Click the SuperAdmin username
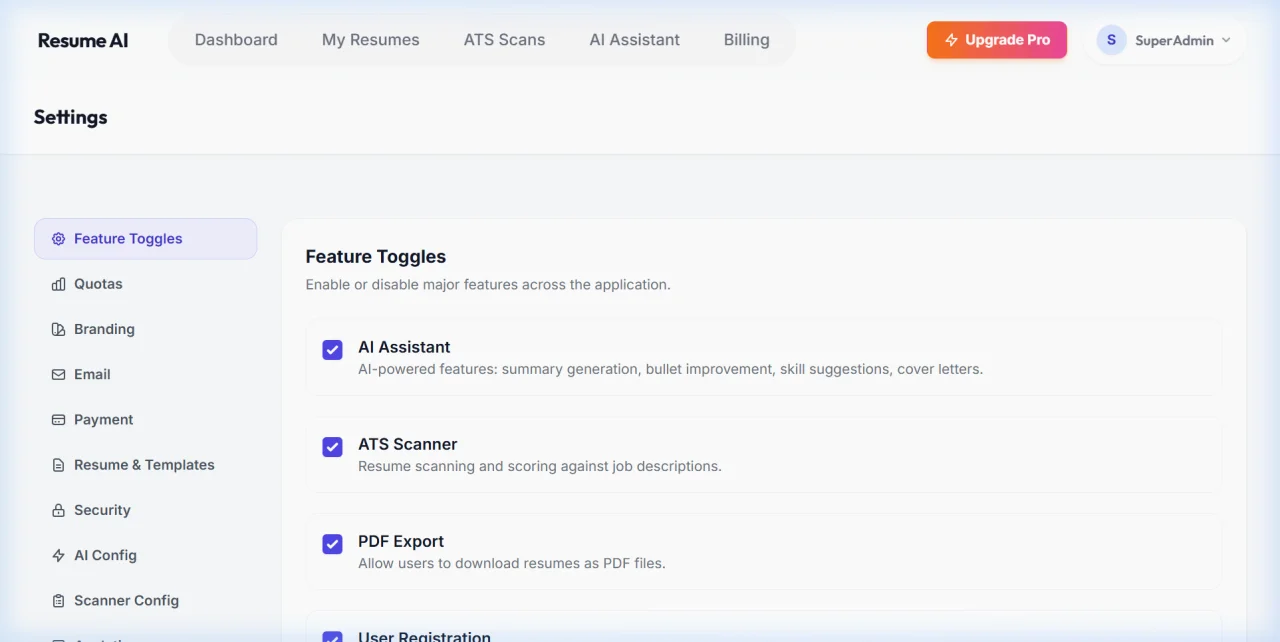The image size is (1280, 642). click(x=1174, y=41)
